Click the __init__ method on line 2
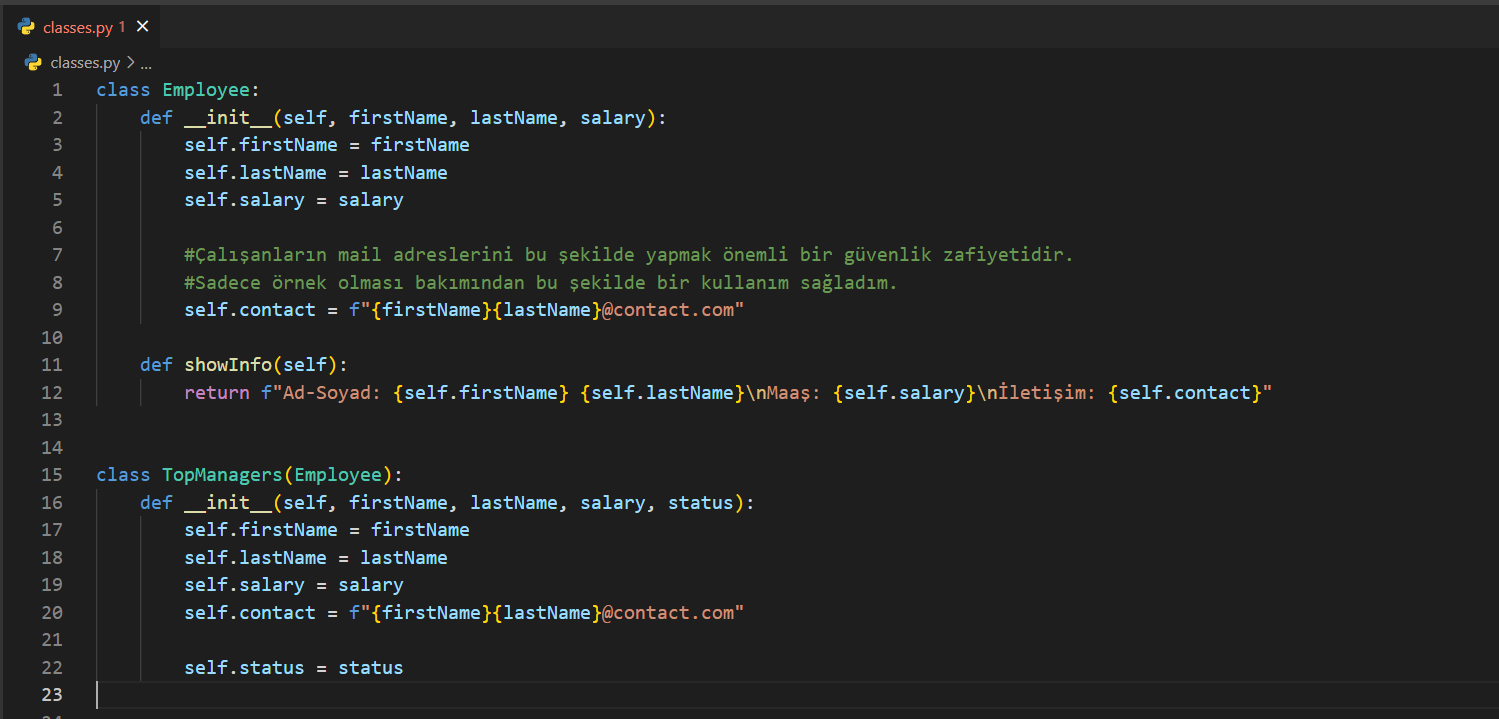 (227, 118)
